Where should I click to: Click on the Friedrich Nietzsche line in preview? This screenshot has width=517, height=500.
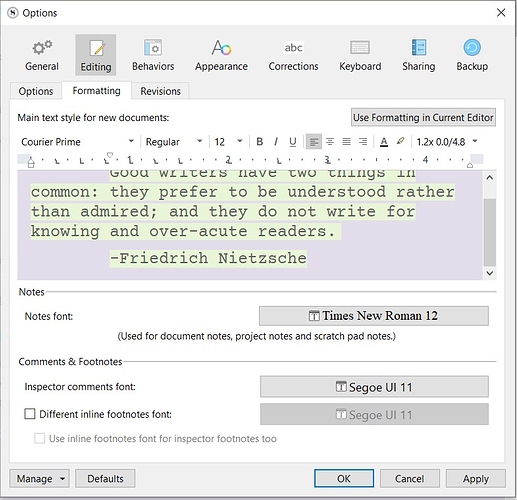(x=208, y=258)
